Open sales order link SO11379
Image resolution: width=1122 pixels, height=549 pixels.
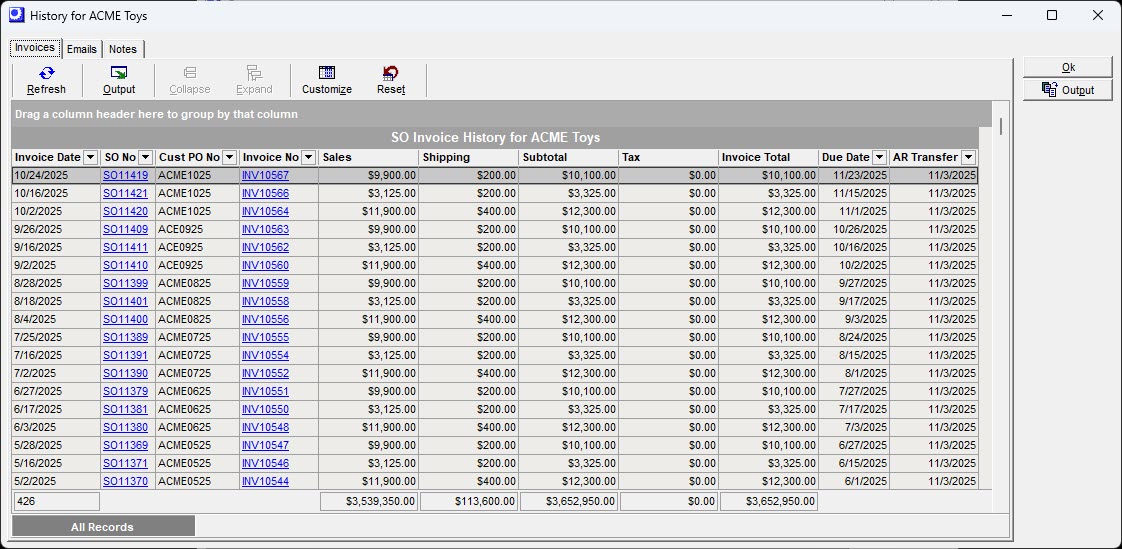125,391
